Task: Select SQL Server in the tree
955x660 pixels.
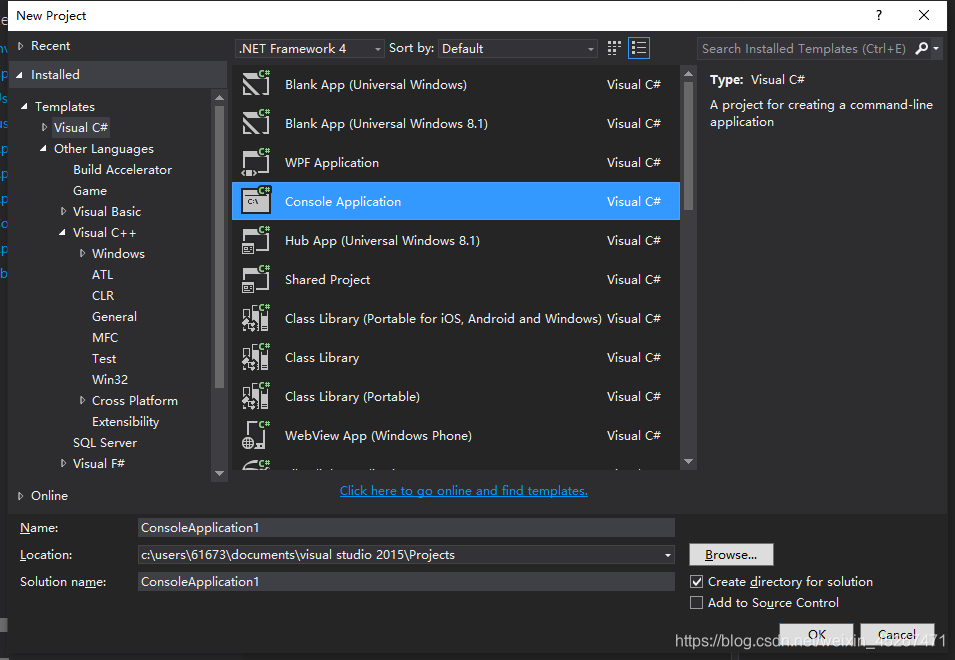Action: pyautogui.click(x=105, y=443)
